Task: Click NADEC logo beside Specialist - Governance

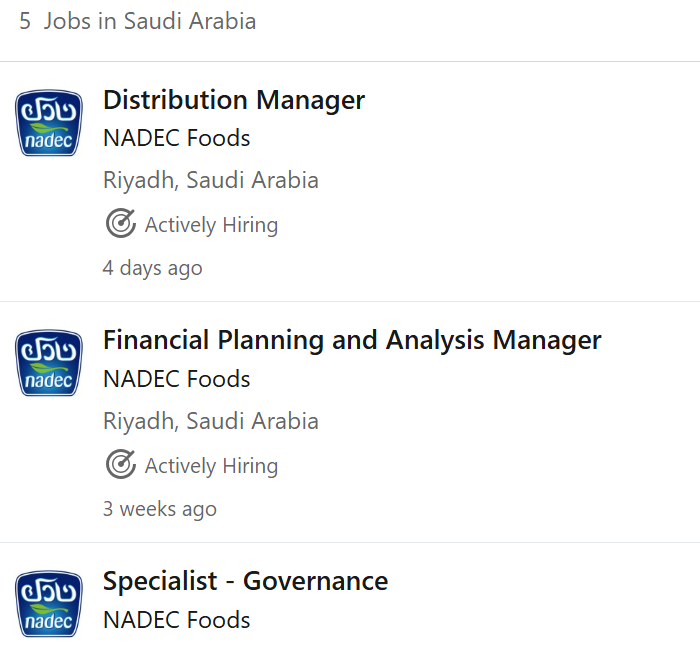Action: pyautogui.click(x=49, y=605)
